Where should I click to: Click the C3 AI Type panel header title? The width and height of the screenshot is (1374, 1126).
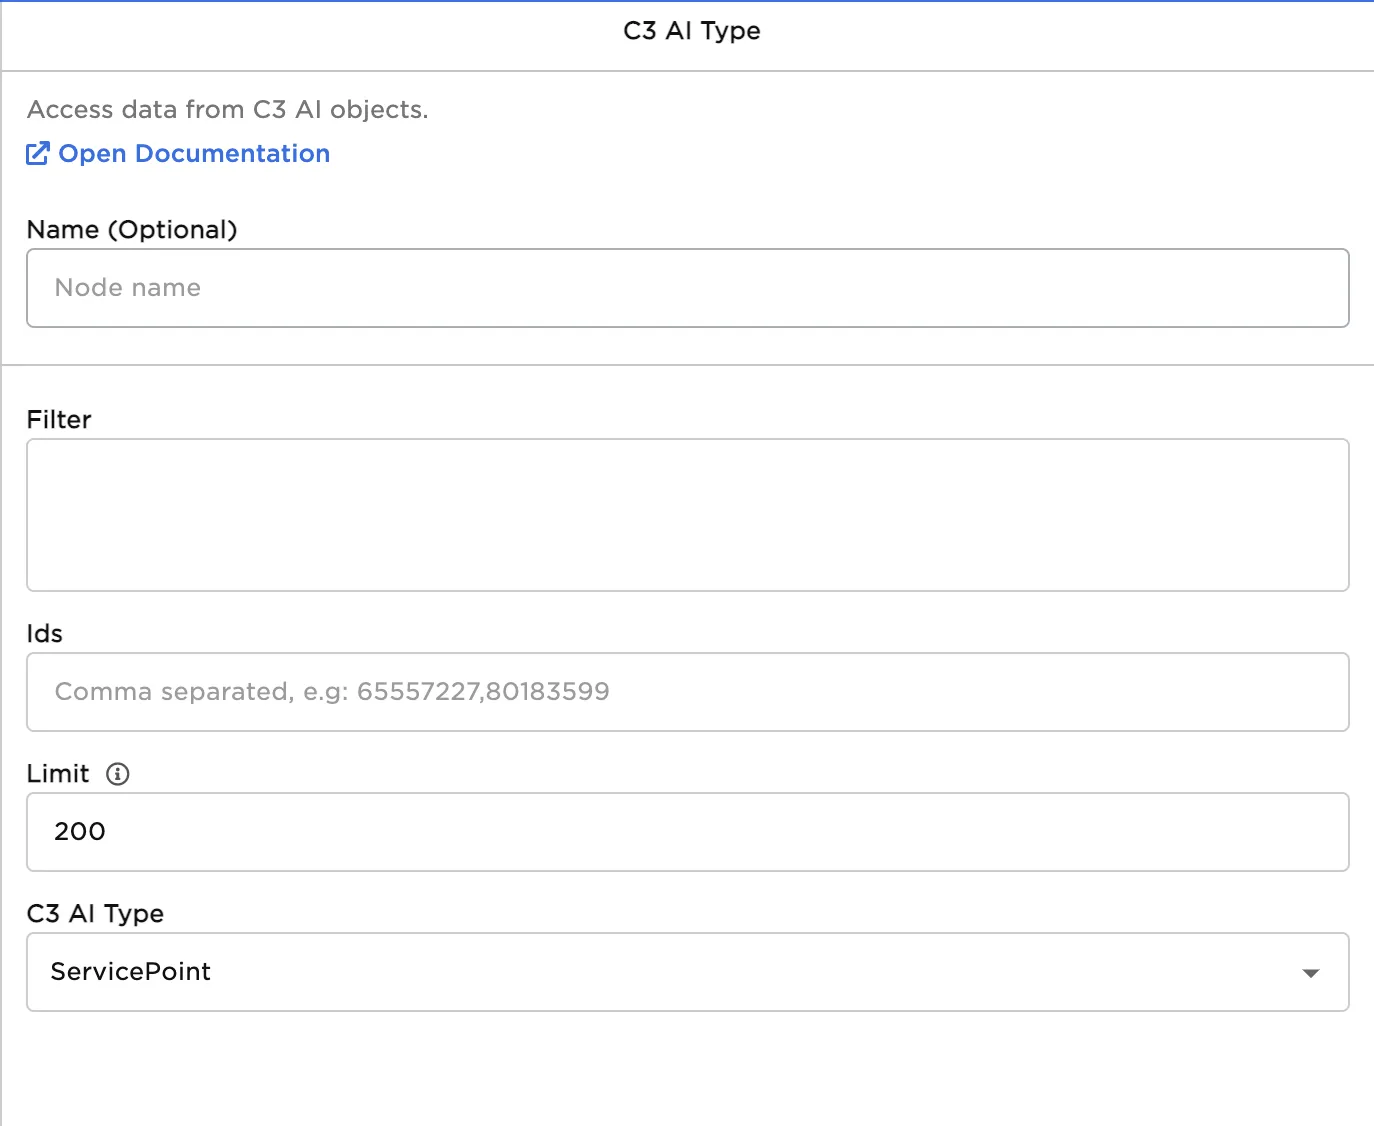[691, 31]
